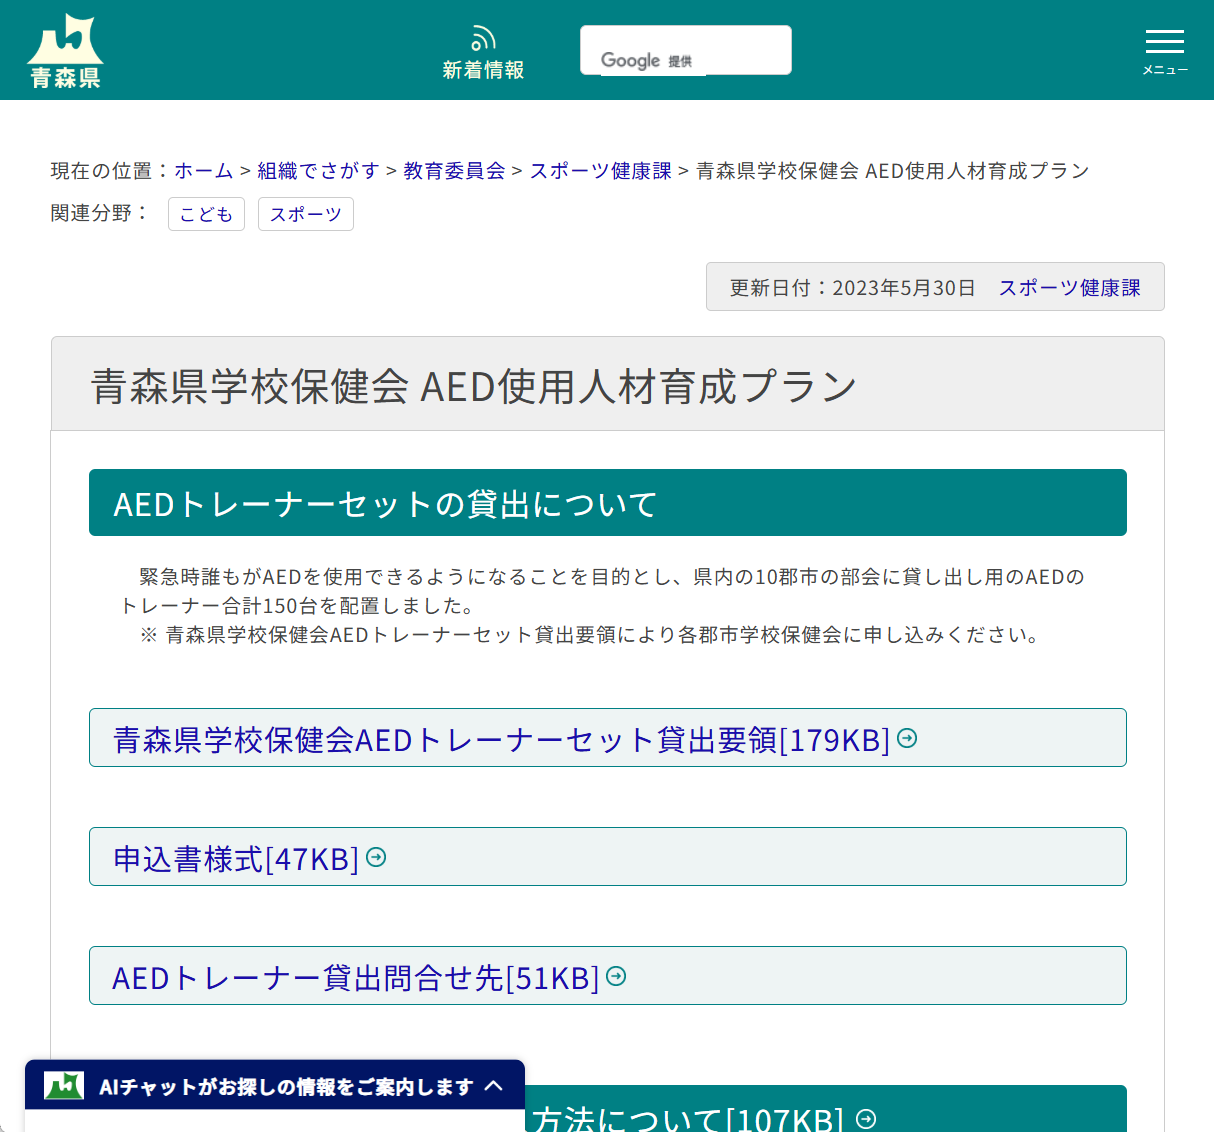Open the 申込書様式 47KB document
The image size is (1214, 1132).
(x=236, y=856)
